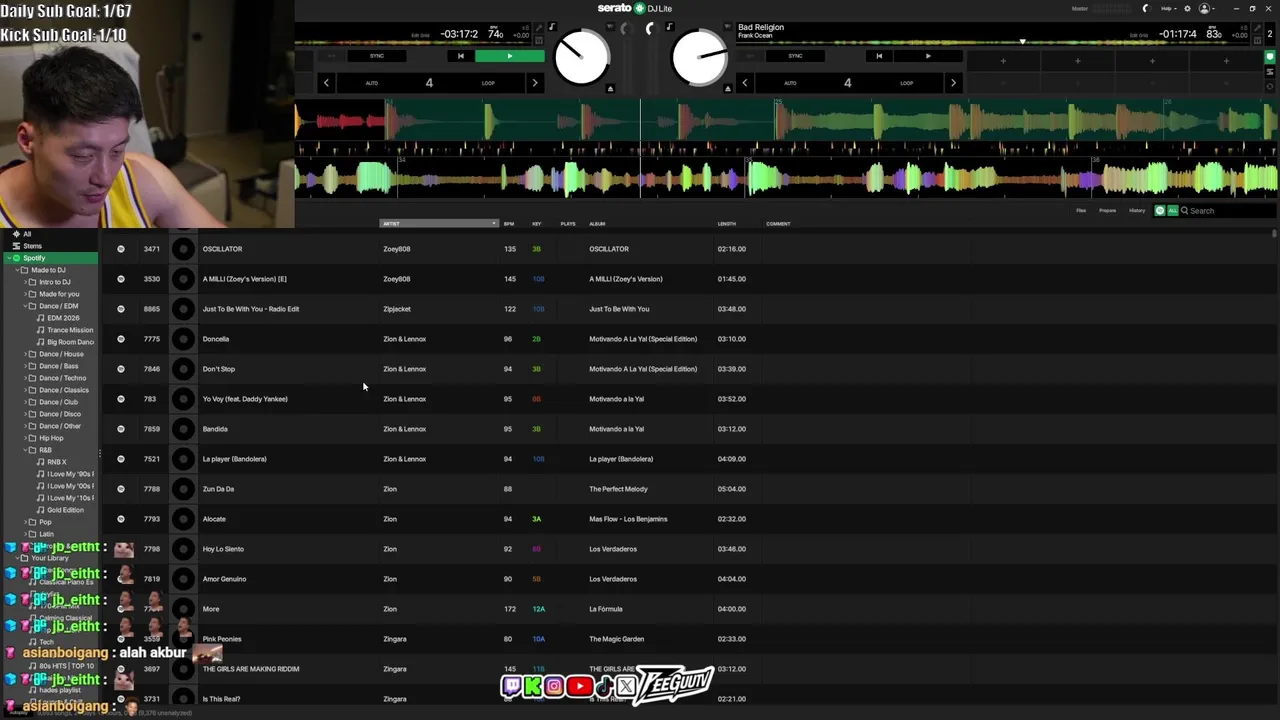Open the Gold Edition playlist
Image resolution: width=1280 pixels, height=720 pixels.
tap(65, 510)
